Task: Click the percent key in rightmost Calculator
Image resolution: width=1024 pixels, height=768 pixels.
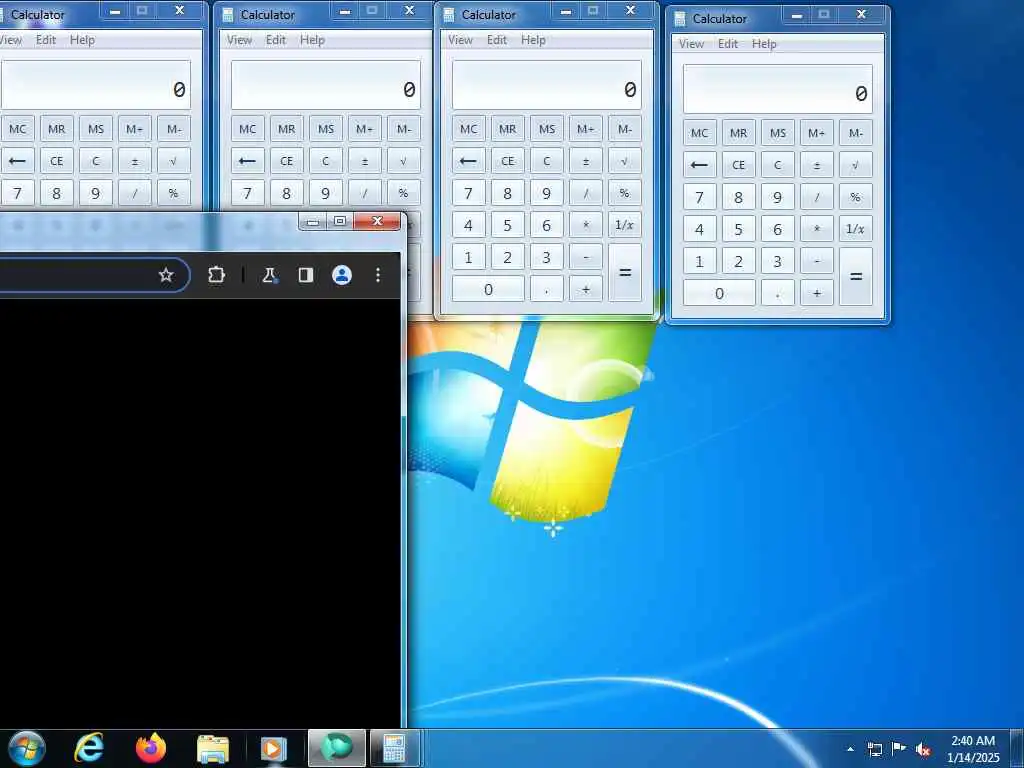Action: coord(856,197)
